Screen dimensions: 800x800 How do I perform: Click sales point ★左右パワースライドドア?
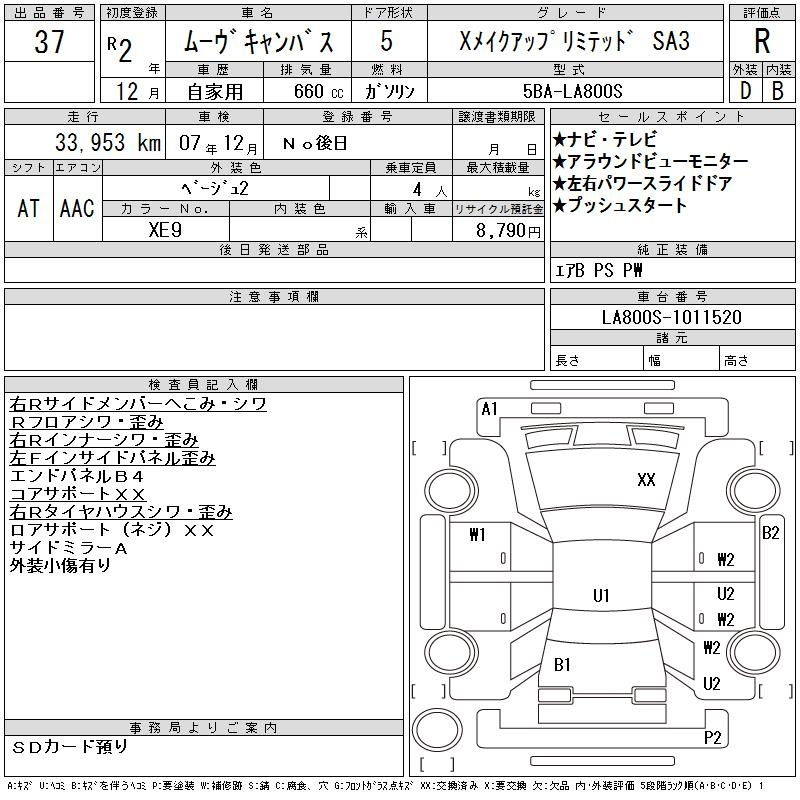643,183
